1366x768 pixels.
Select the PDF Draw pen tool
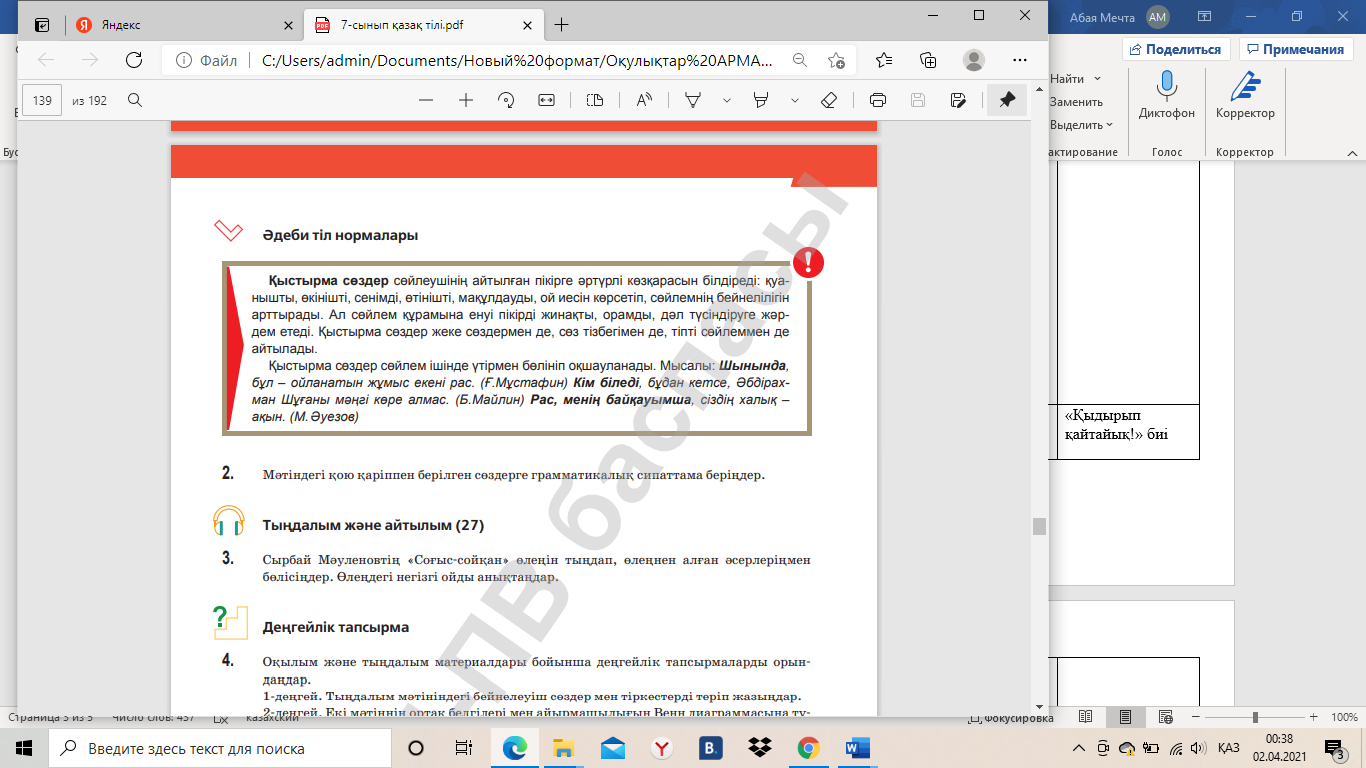coord(692,100)
